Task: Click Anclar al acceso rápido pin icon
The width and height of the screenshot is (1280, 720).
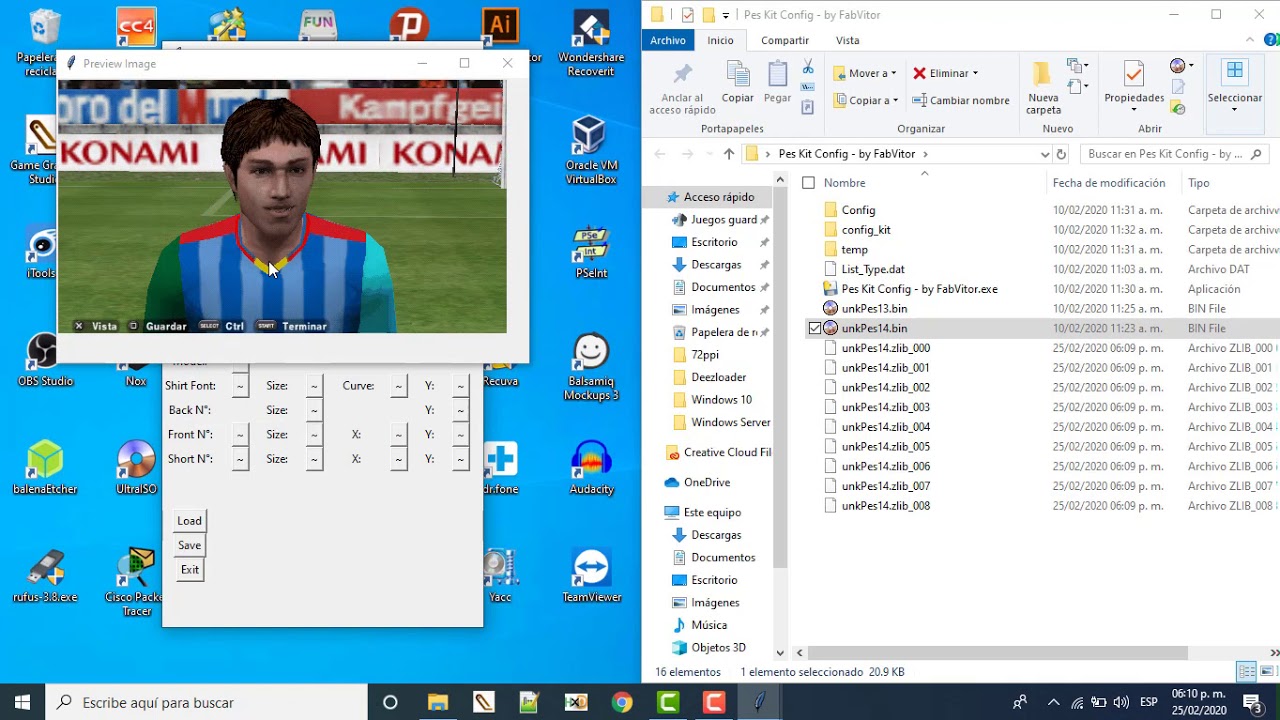Action: [682, 76]
